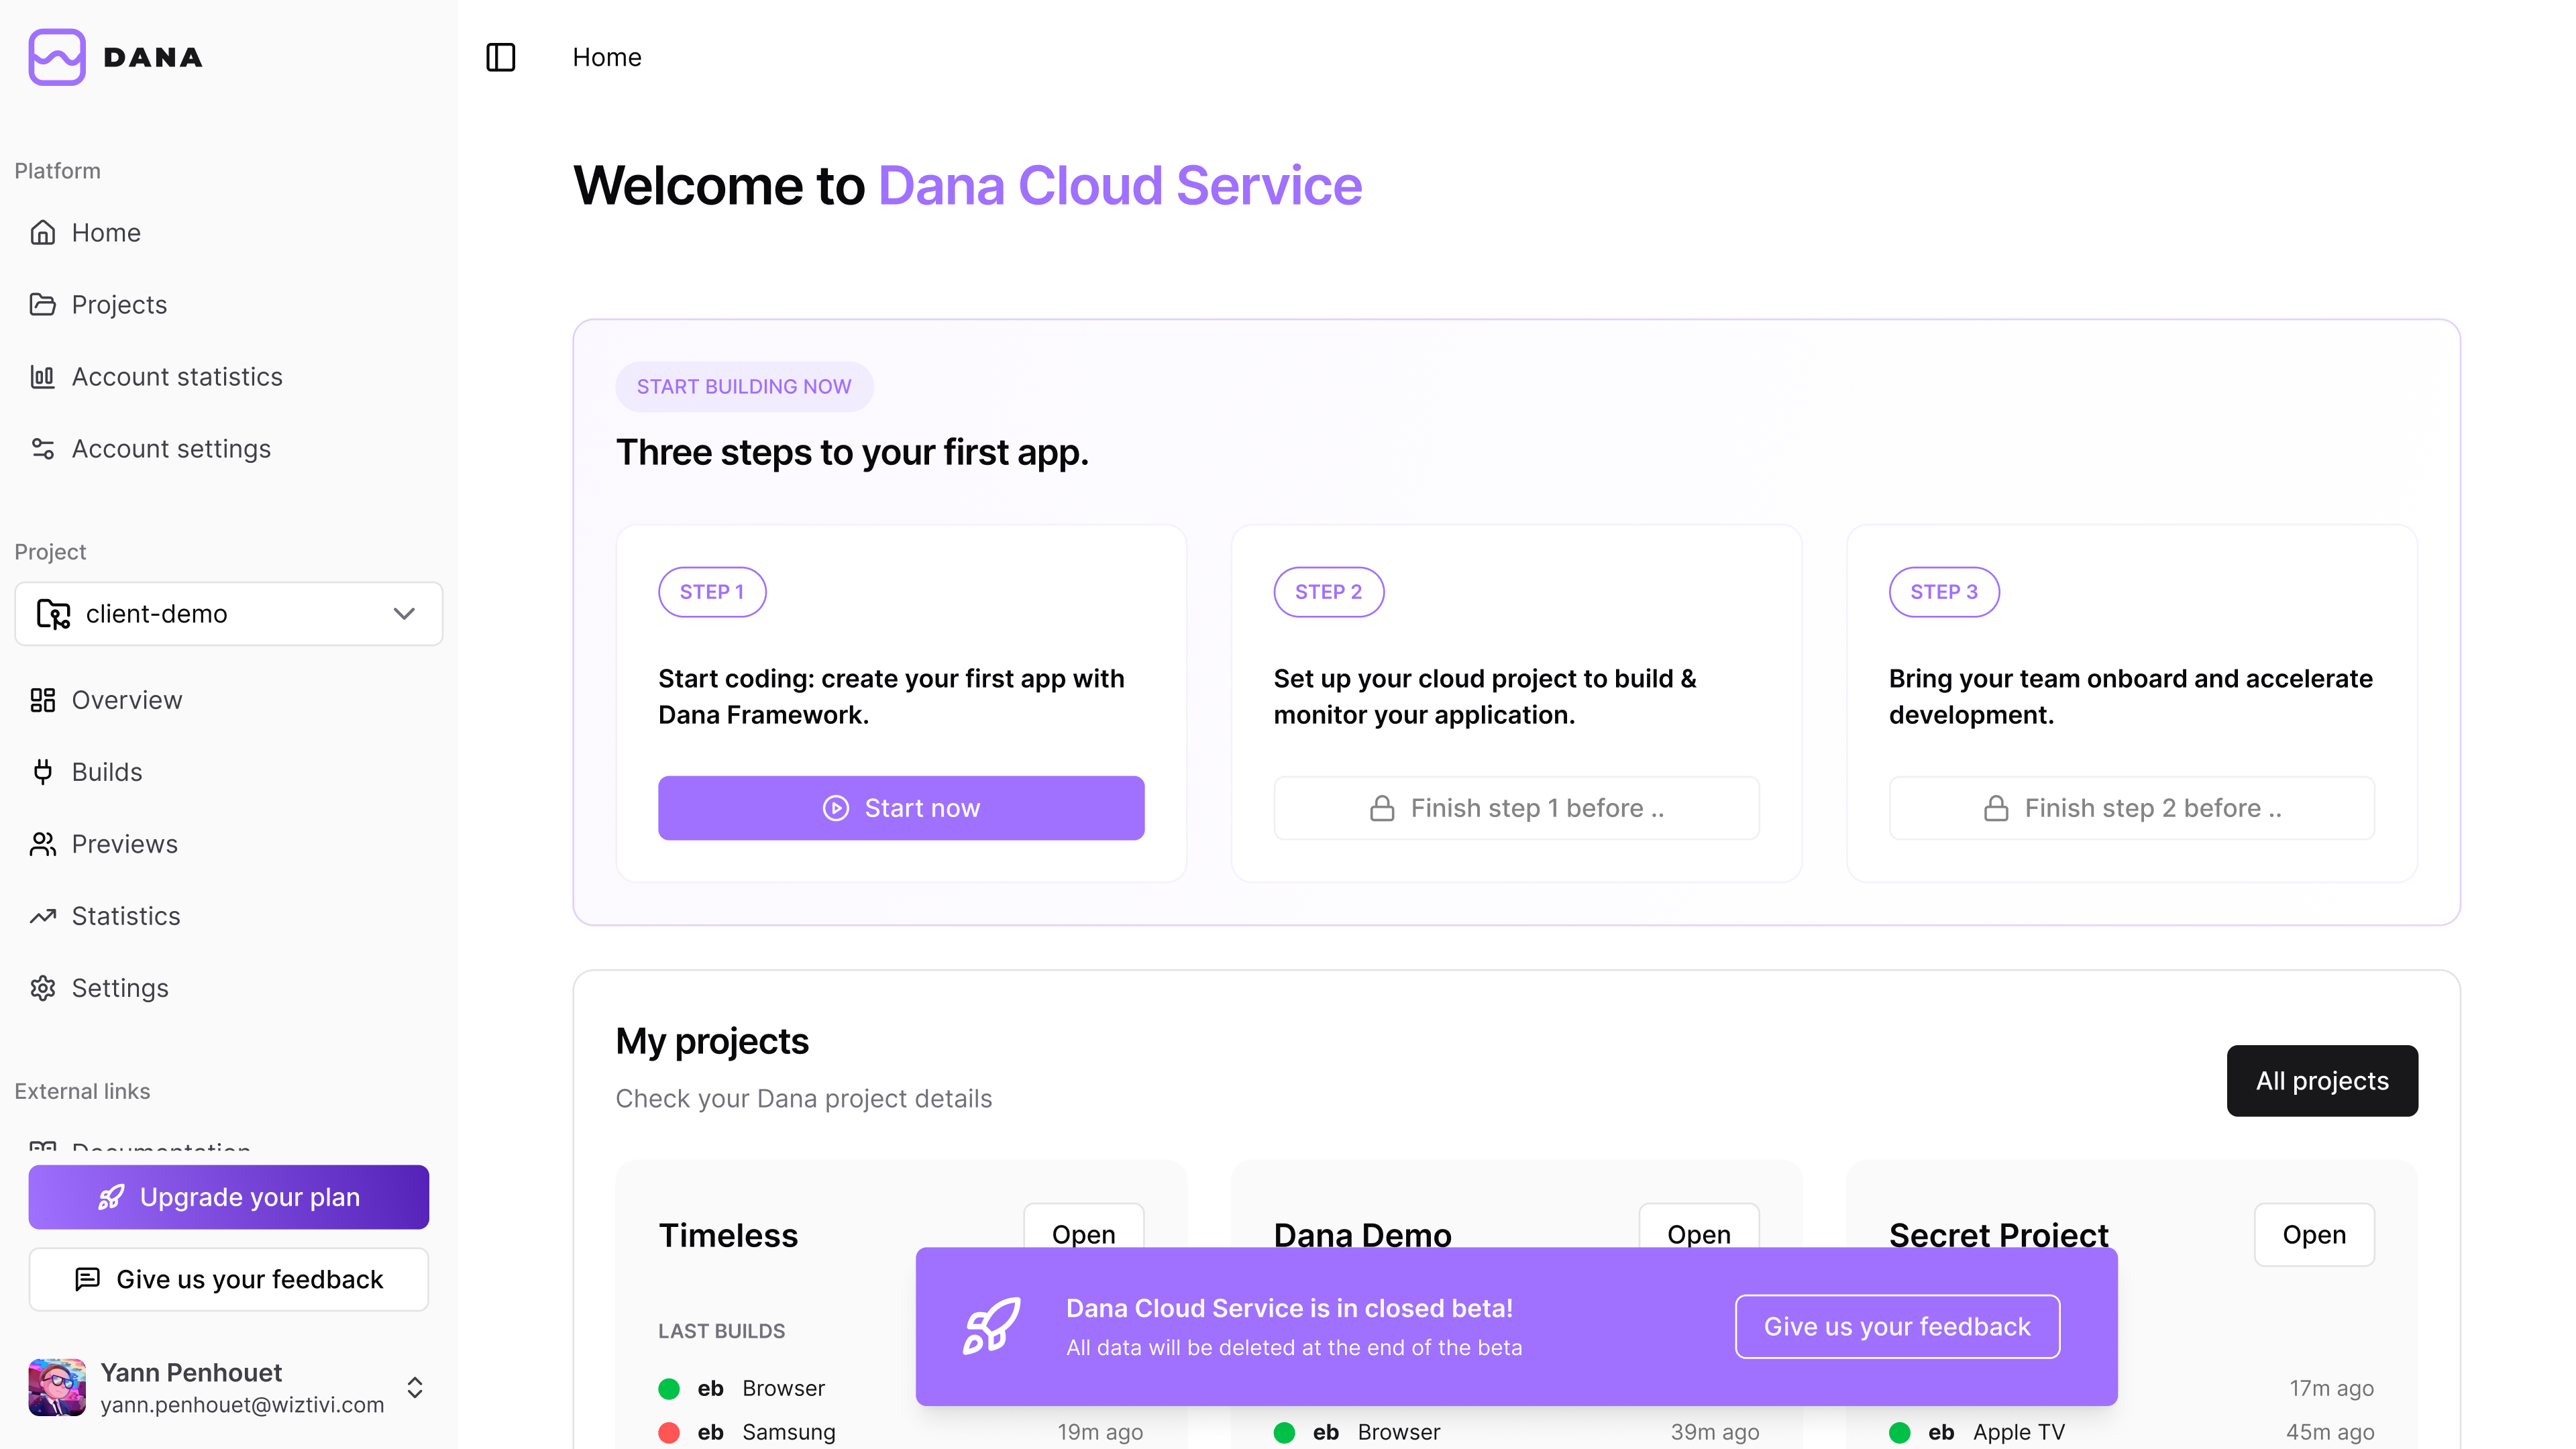Expand the Yann Penhouet account switcher chevrons
This screenshot has width=2576, height=1449.
[414, 1387]
